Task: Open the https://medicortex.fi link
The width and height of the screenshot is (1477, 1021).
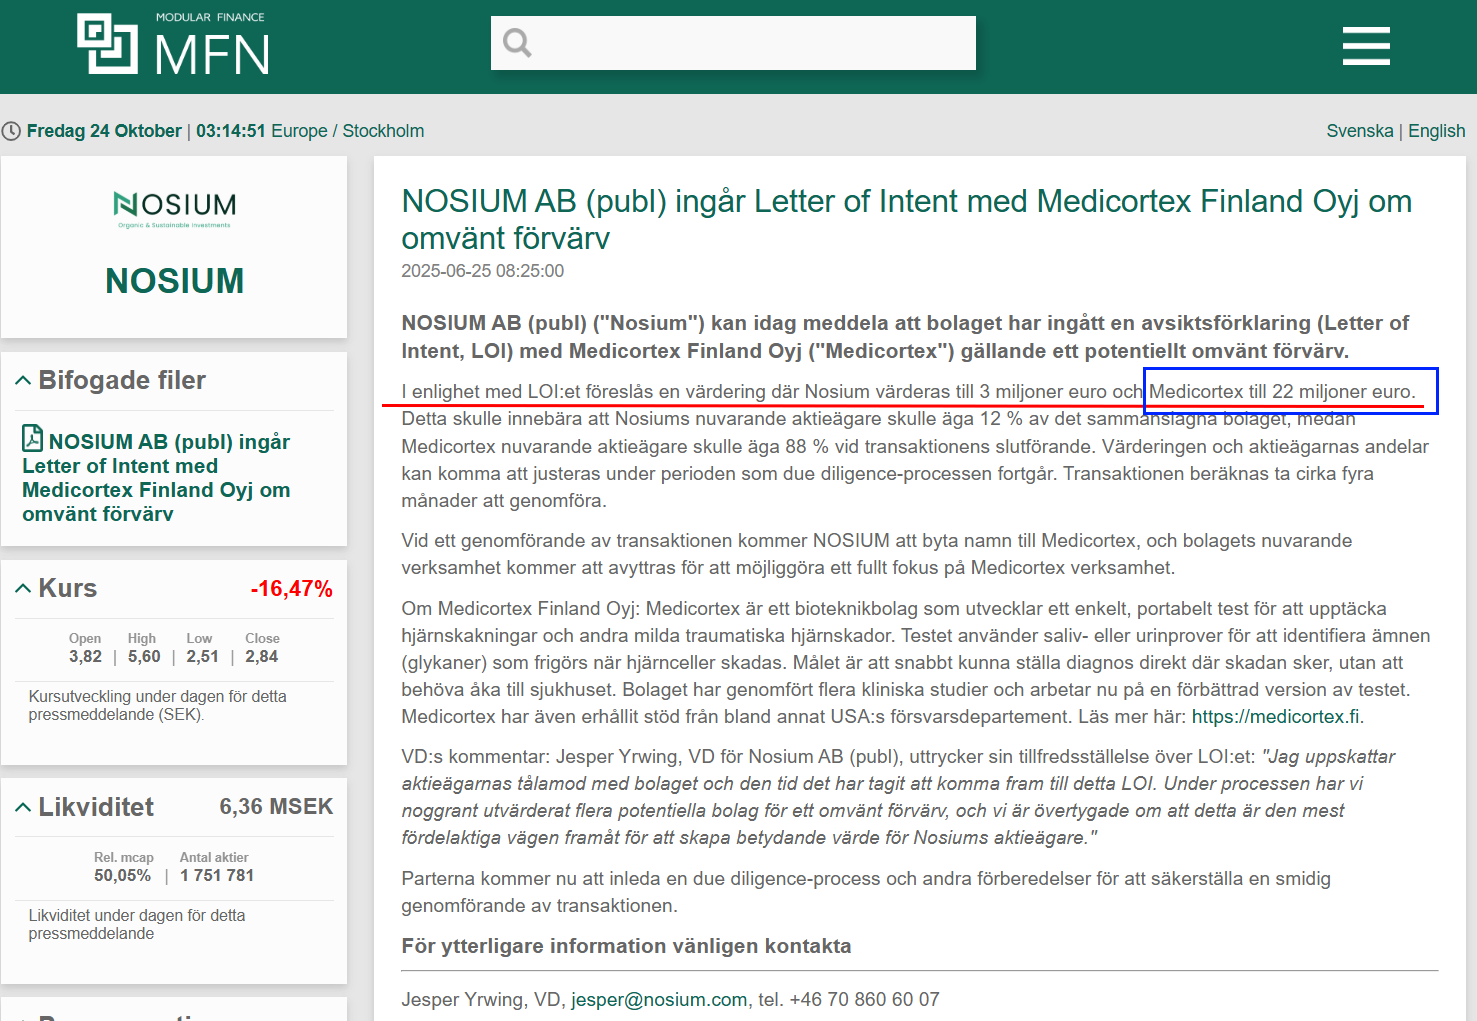Action: pos(1276,716)
